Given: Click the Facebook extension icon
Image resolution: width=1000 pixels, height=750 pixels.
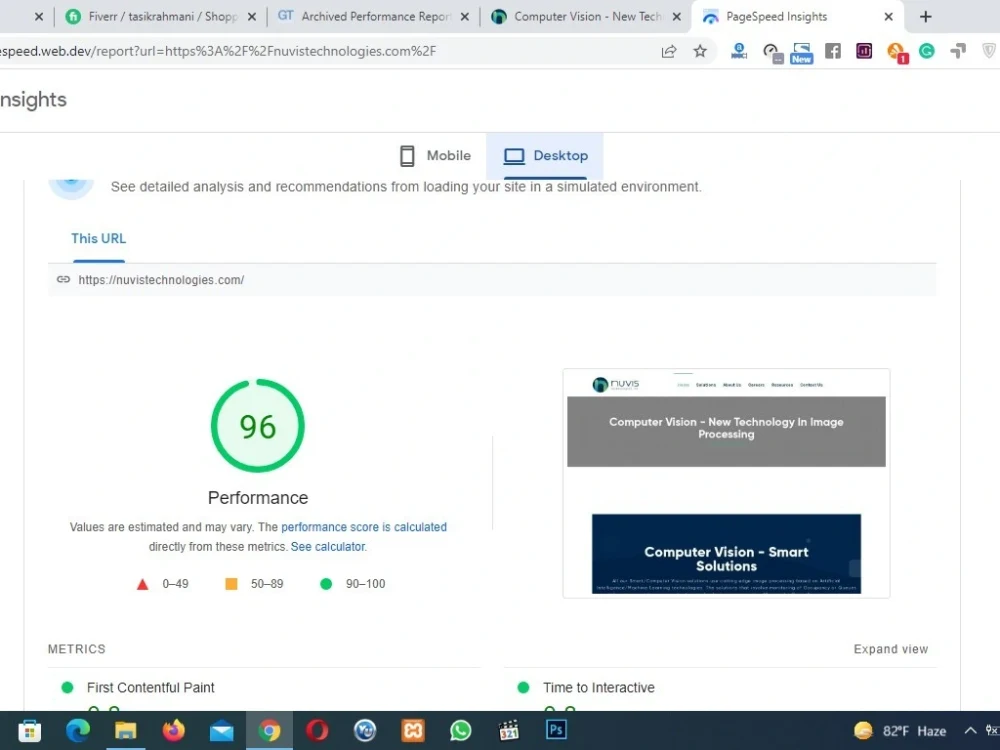Looking at the screenshot, I should 833,51.
